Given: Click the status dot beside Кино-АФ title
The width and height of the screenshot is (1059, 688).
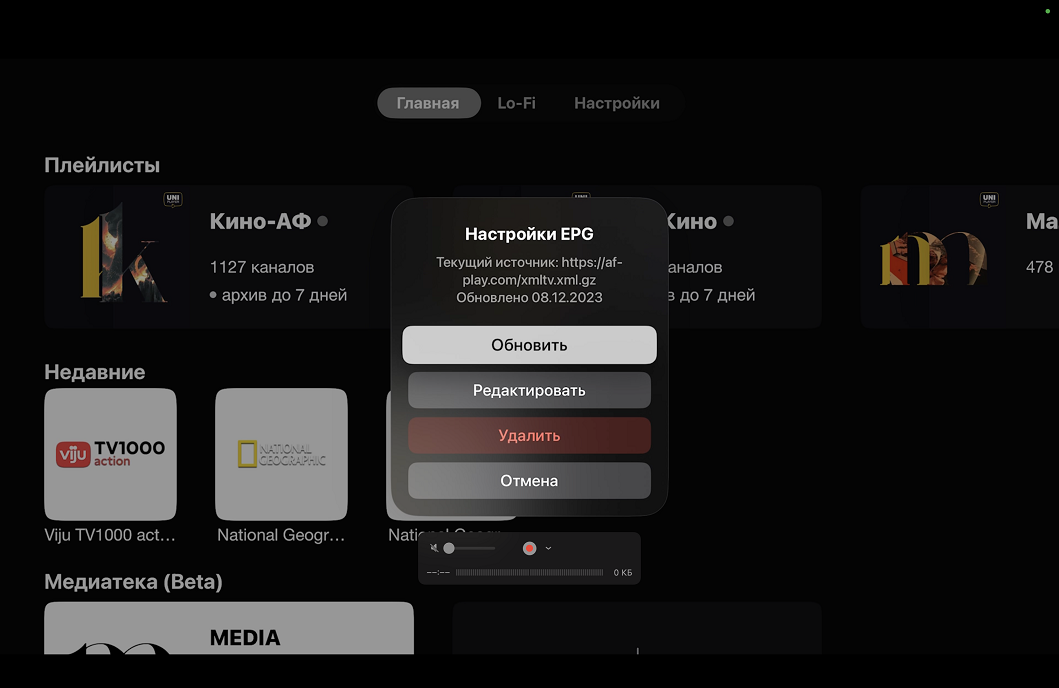Looking at the screenshot, I should click(x=322, y=221).
